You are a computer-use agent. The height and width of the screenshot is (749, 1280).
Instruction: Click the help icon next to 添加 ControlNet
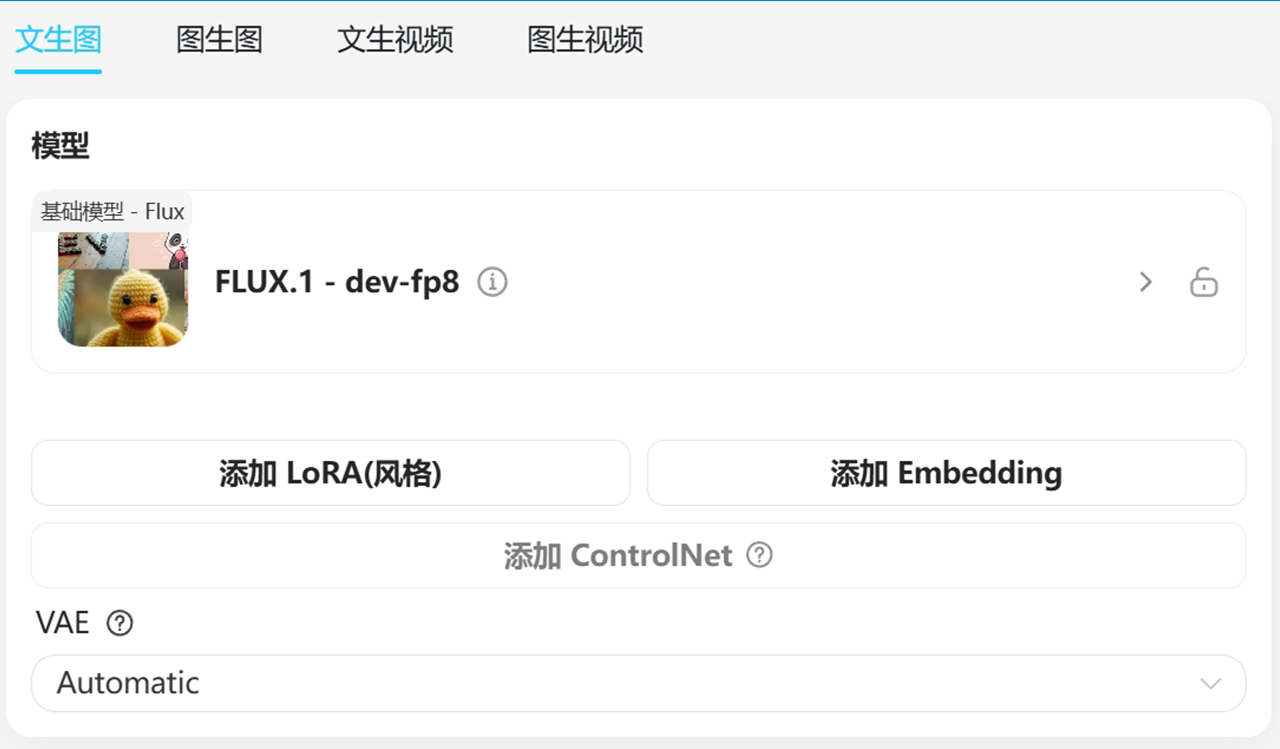pos(760,555)
